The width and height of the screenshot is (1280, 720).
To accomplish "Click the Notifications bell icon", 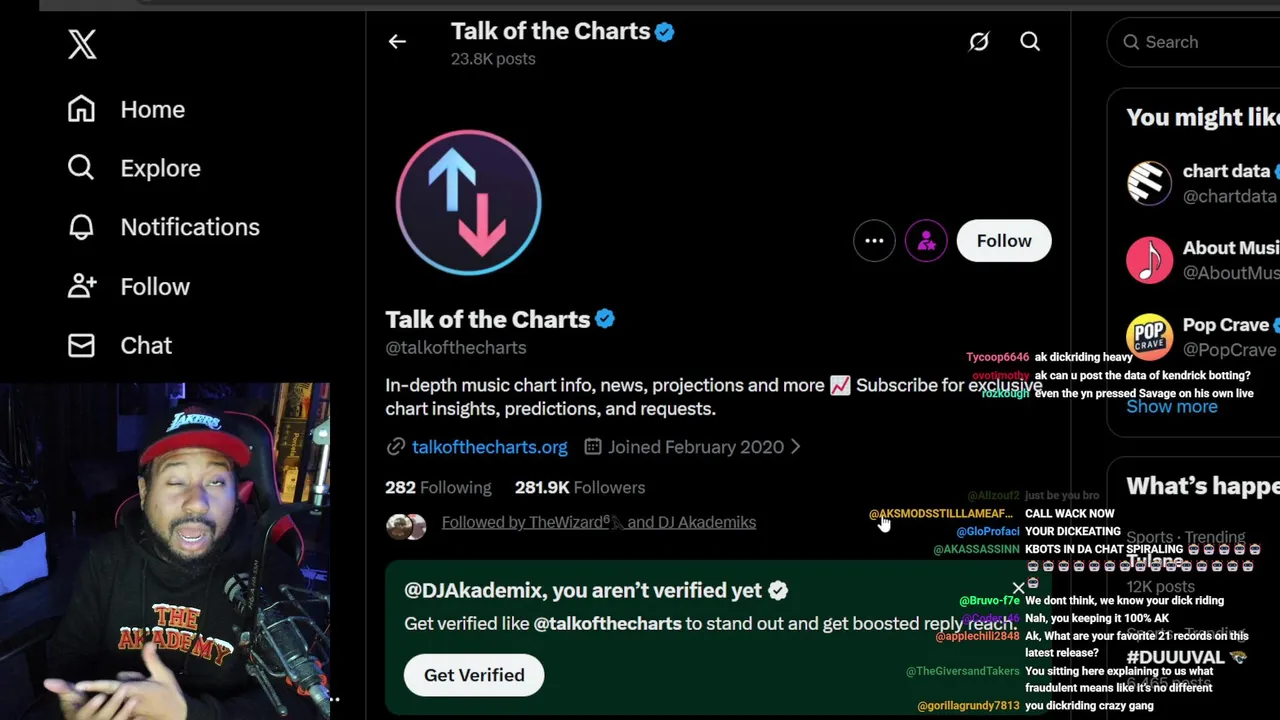I will click(81, 227).
